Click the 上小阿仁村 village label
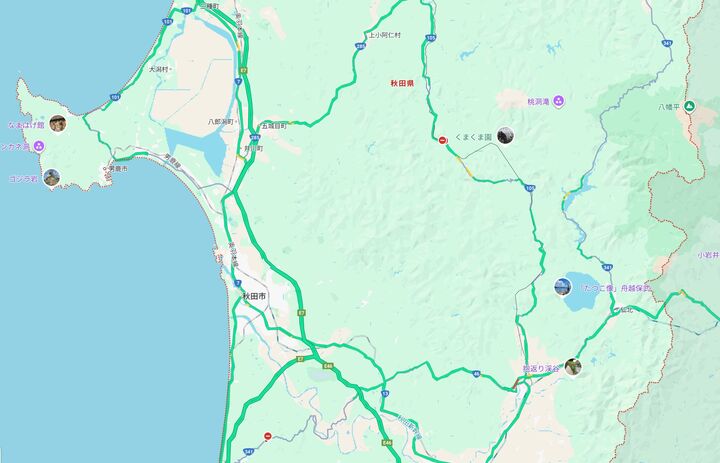This screenshot has width=720, height=463. (x=385, y=35)
